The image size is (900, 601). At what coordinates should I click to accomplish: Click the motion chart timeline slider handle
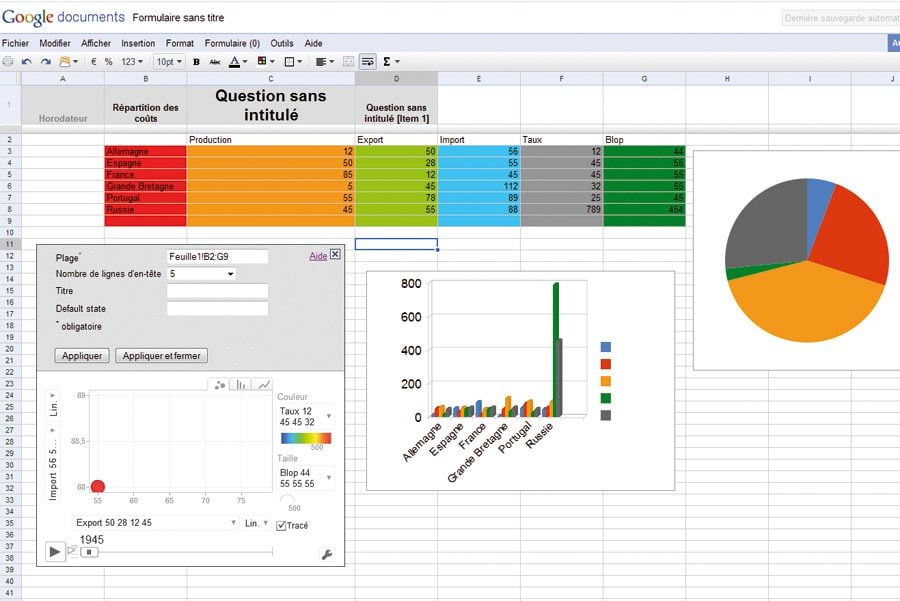coord(89,551)
